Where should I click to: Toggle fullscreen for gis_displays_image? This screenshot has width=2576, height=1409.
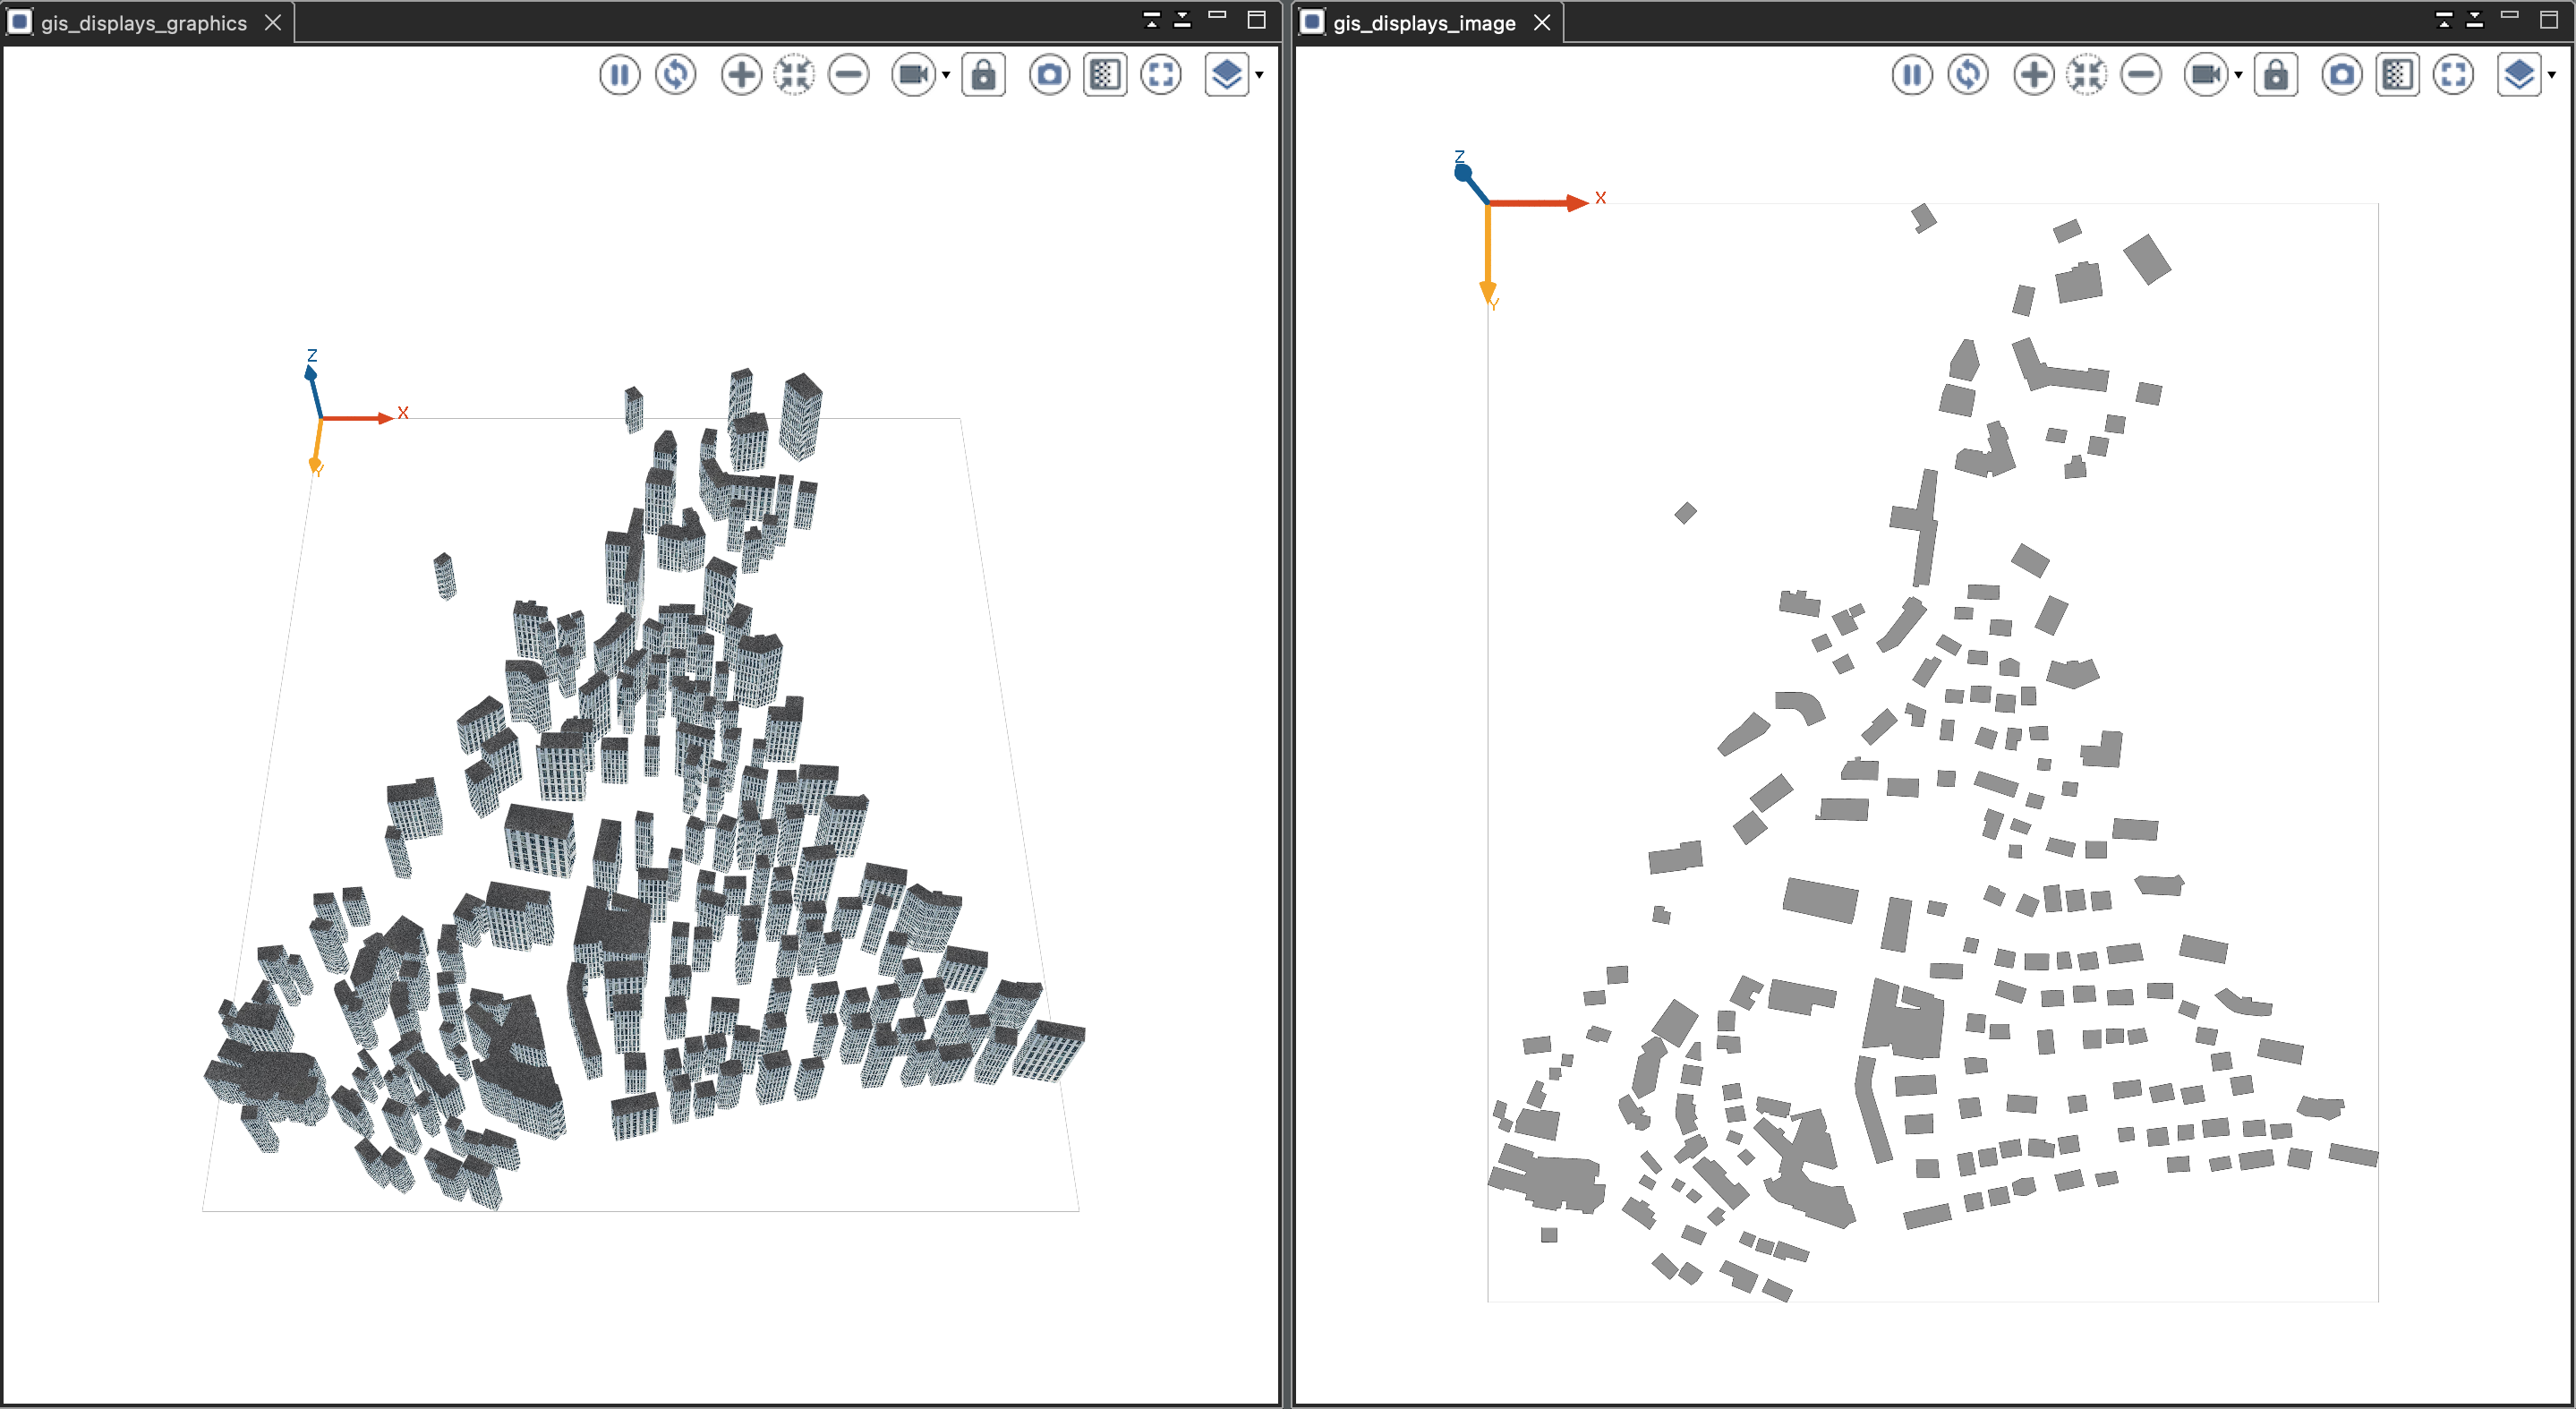[2453, 75]
